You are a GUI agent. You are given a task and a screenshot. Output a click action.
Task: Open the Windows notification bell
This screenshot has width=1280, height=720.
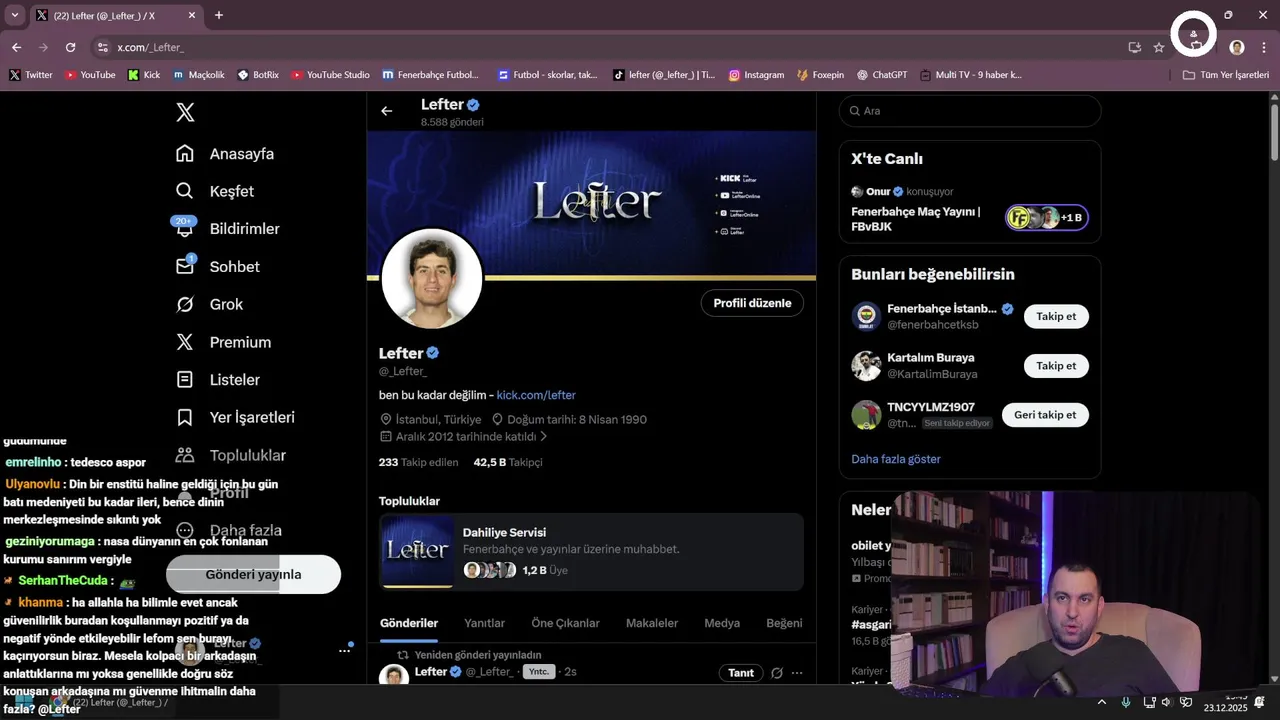pyautogui.click(x=1260, y=702)
